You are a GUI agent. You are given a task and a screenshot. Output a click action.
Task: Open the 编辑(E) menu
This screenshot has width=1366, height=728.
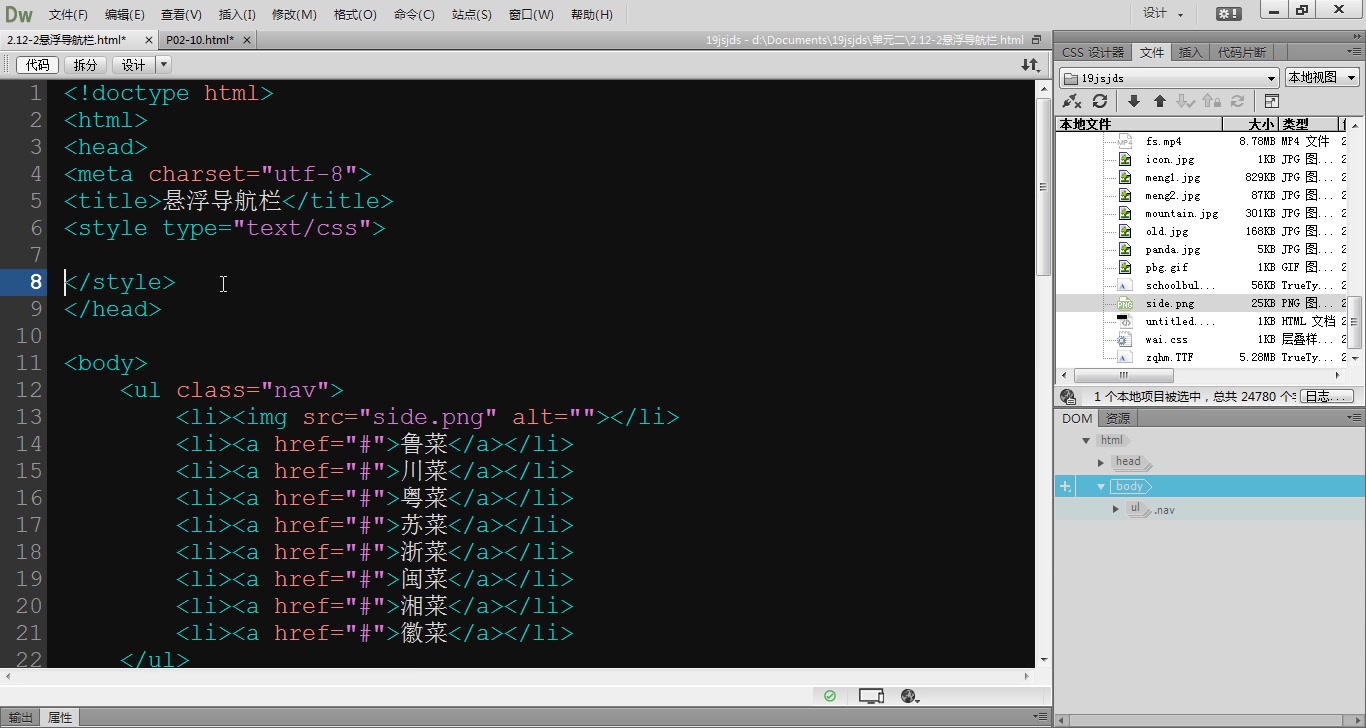point(125,14)
